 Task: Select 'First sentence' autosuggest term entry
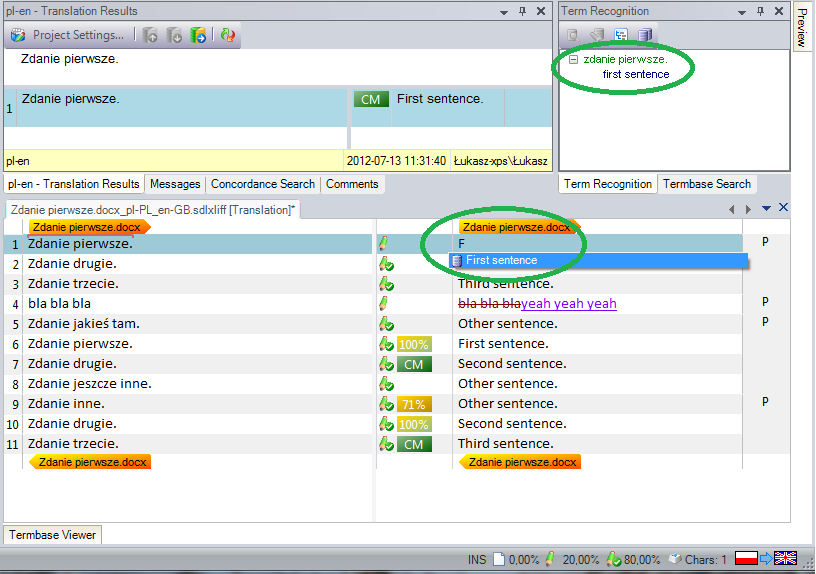501,261
